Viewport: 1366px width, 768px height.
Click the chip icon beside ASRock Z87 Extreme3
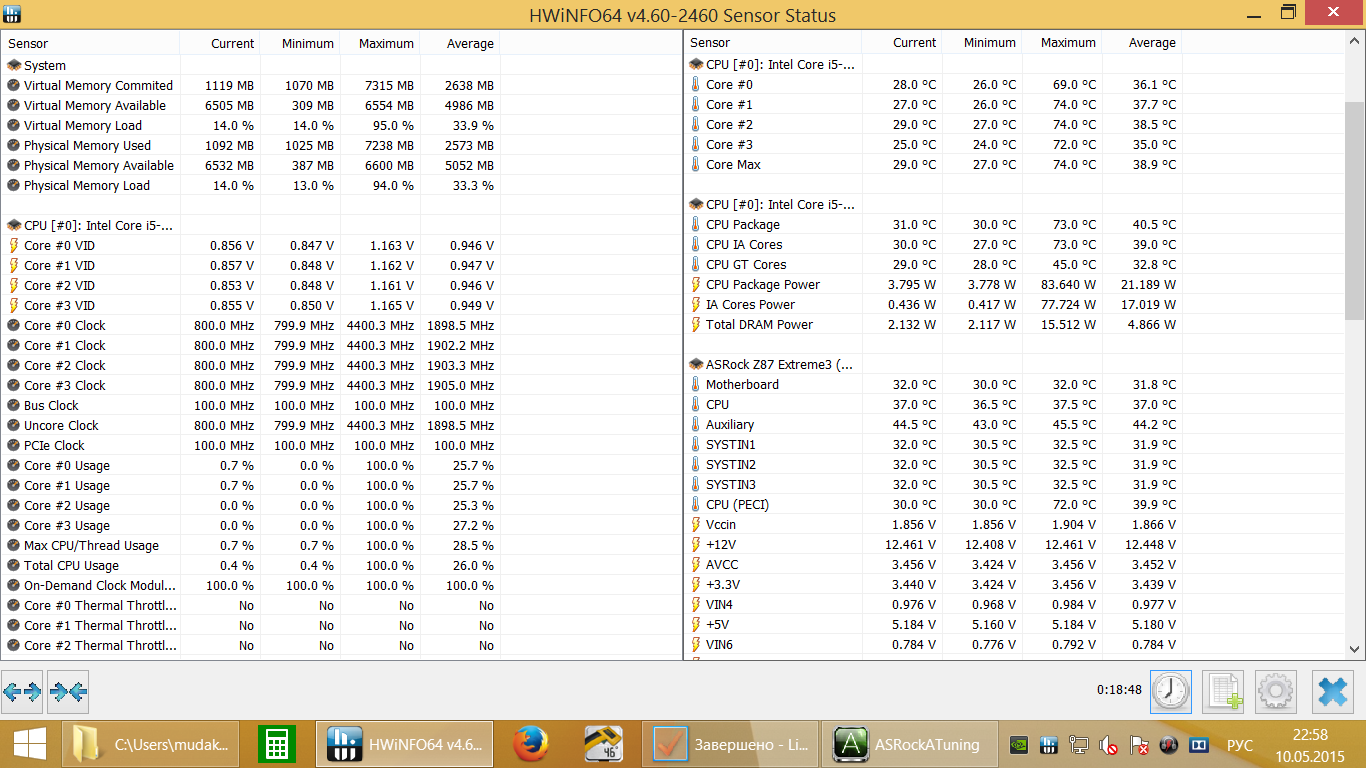[696, 365]
